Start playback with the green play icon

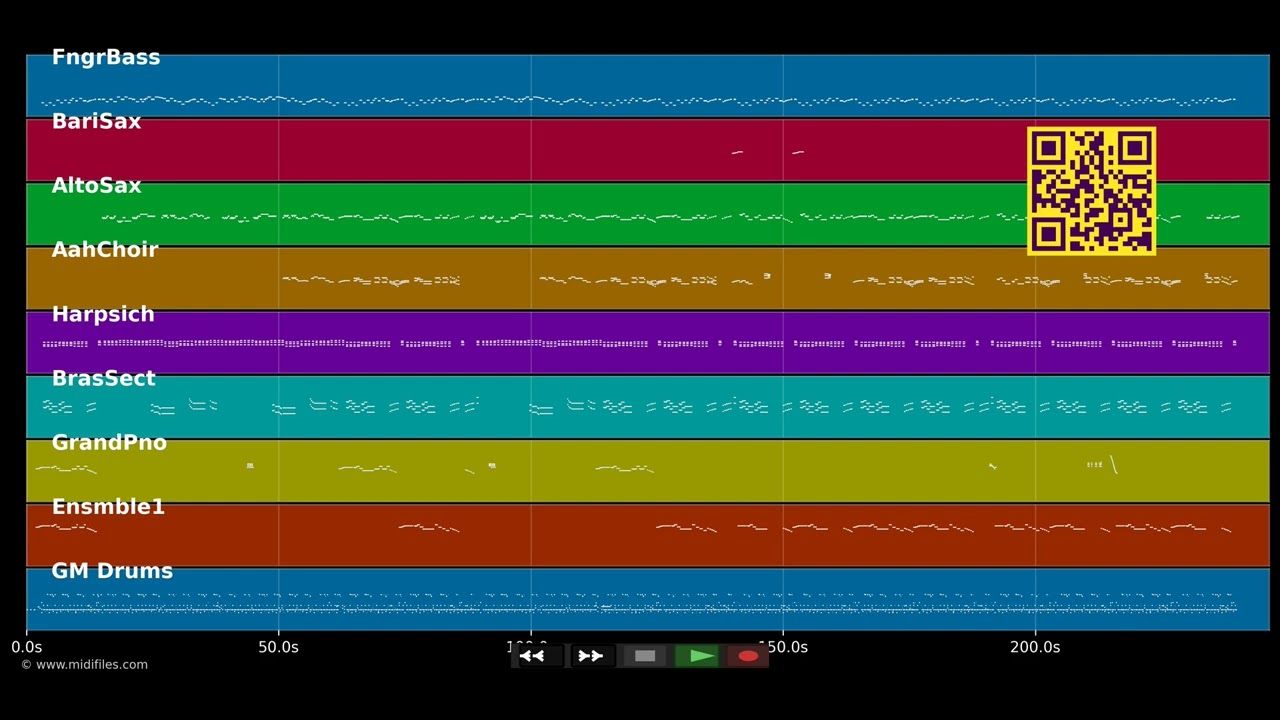(x=702, y=656)
